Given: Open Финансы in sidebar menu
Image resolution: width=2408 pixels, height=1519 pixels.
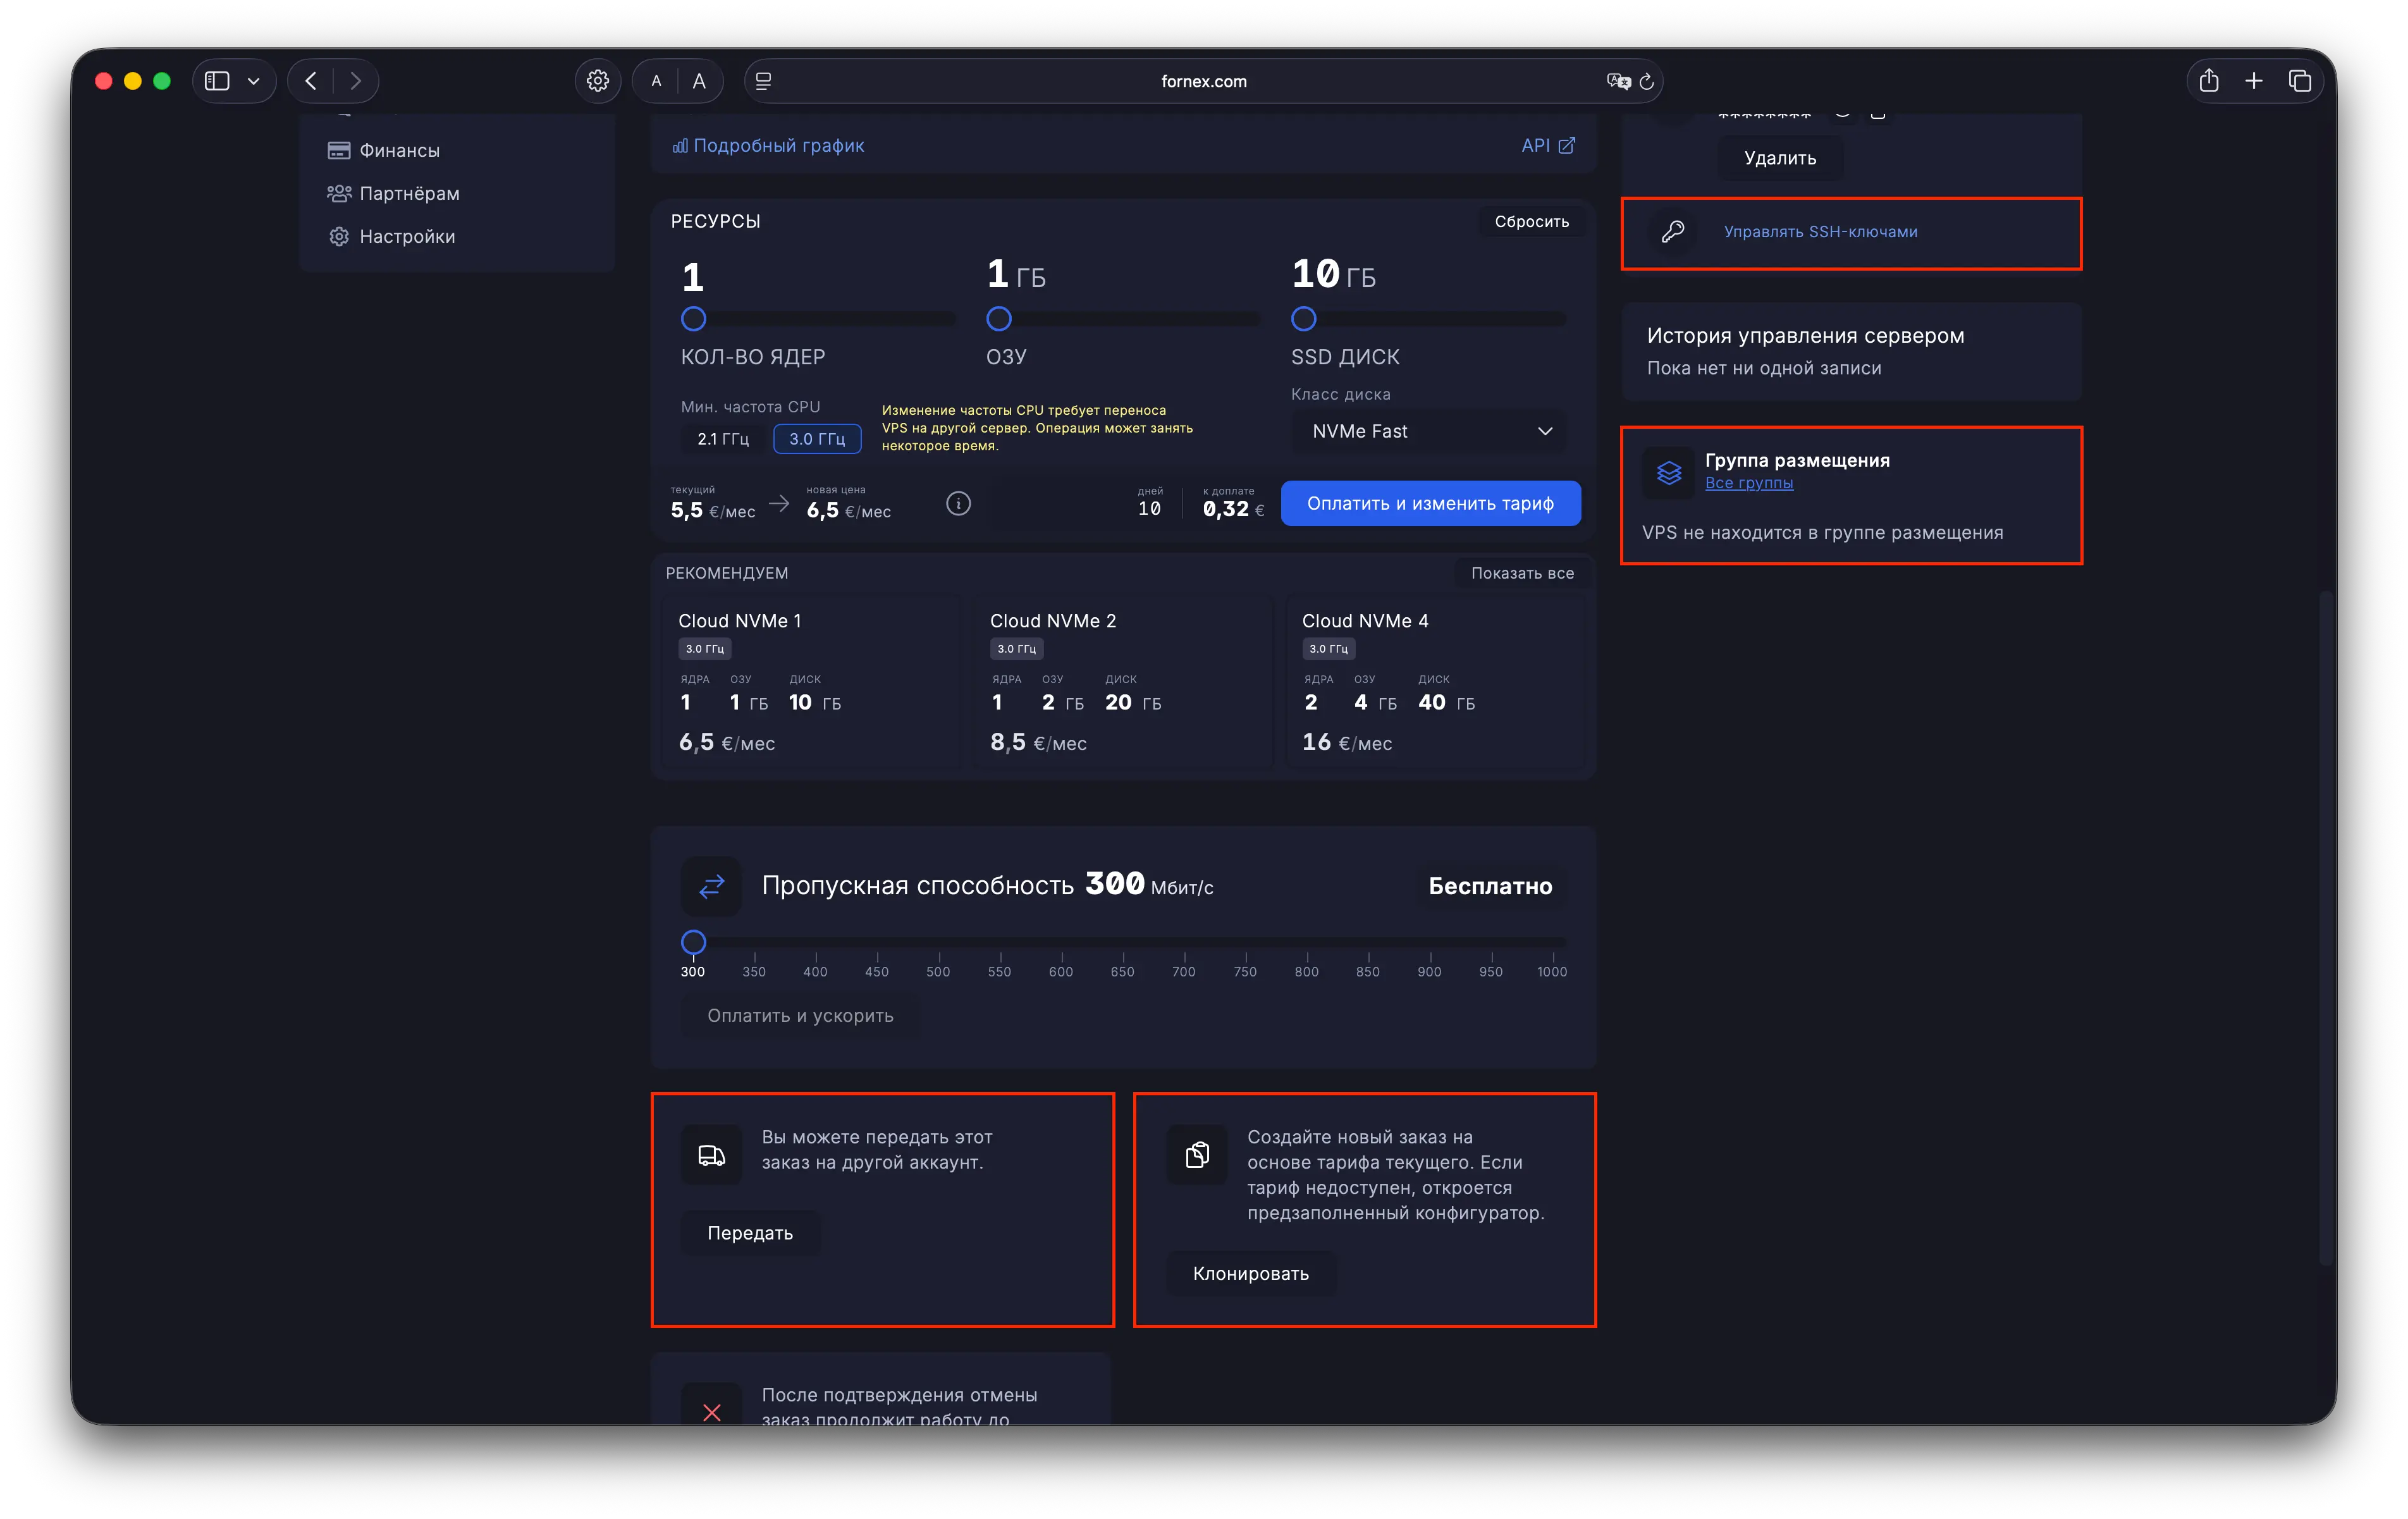Looking at the screenshot, I should tap(383, 150).
